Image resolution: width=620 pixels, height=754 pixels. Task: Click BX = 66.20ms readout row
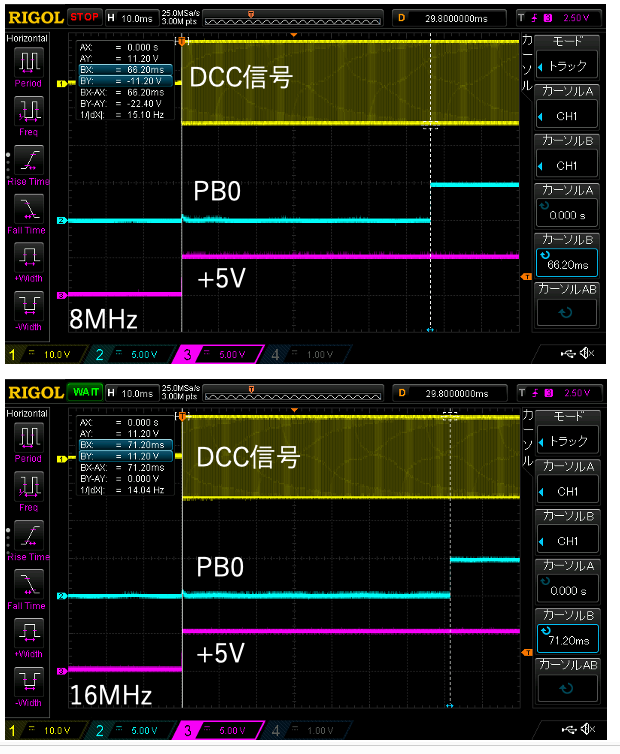126,70
